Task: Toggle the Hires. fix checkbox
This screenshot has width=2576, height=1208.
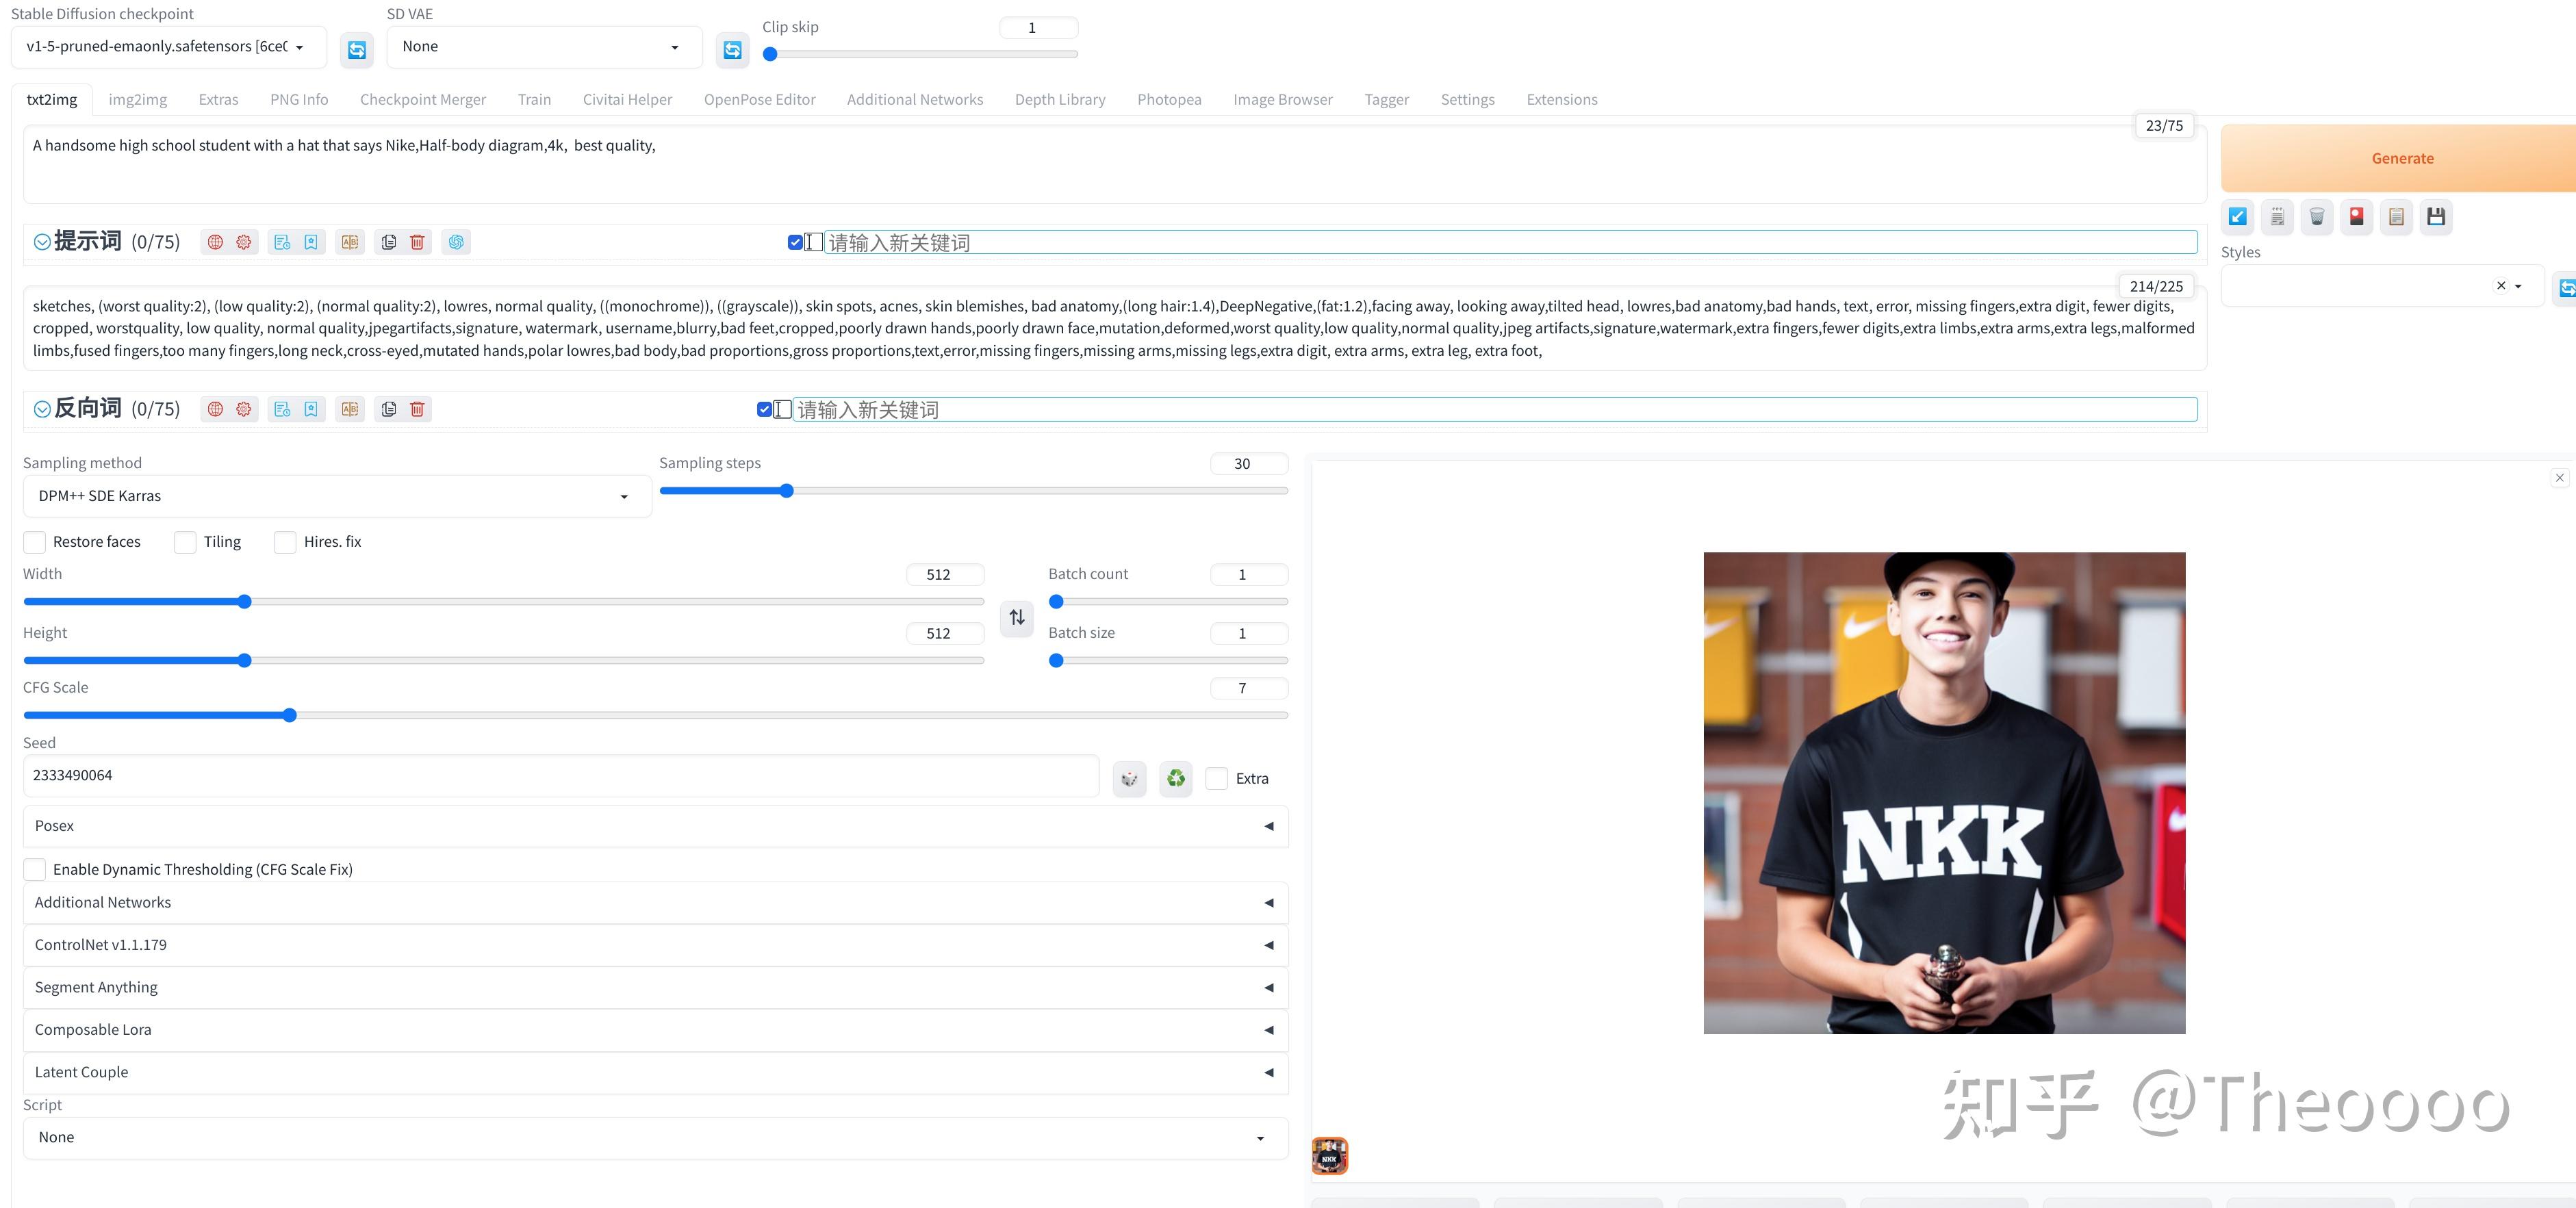Action: click(x=285, y=542)
